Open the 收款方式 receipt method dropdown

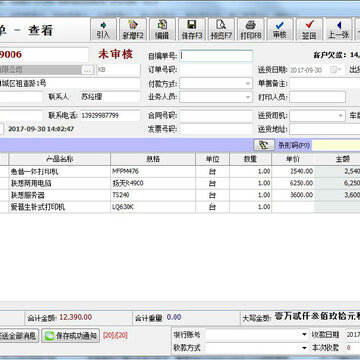pyautogui.click(x=304, y=348)
